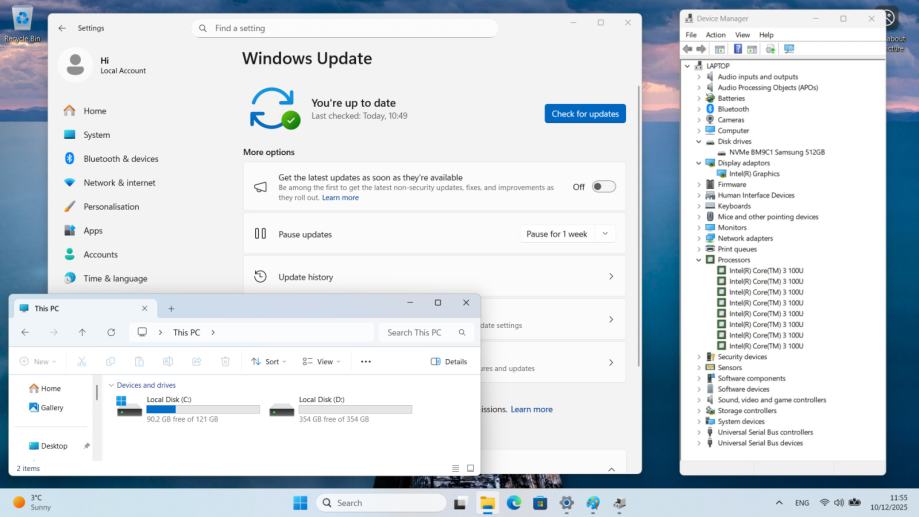
Task: Open Gallery in File Explorer sidebar
Action: click(x=51, y=407)
